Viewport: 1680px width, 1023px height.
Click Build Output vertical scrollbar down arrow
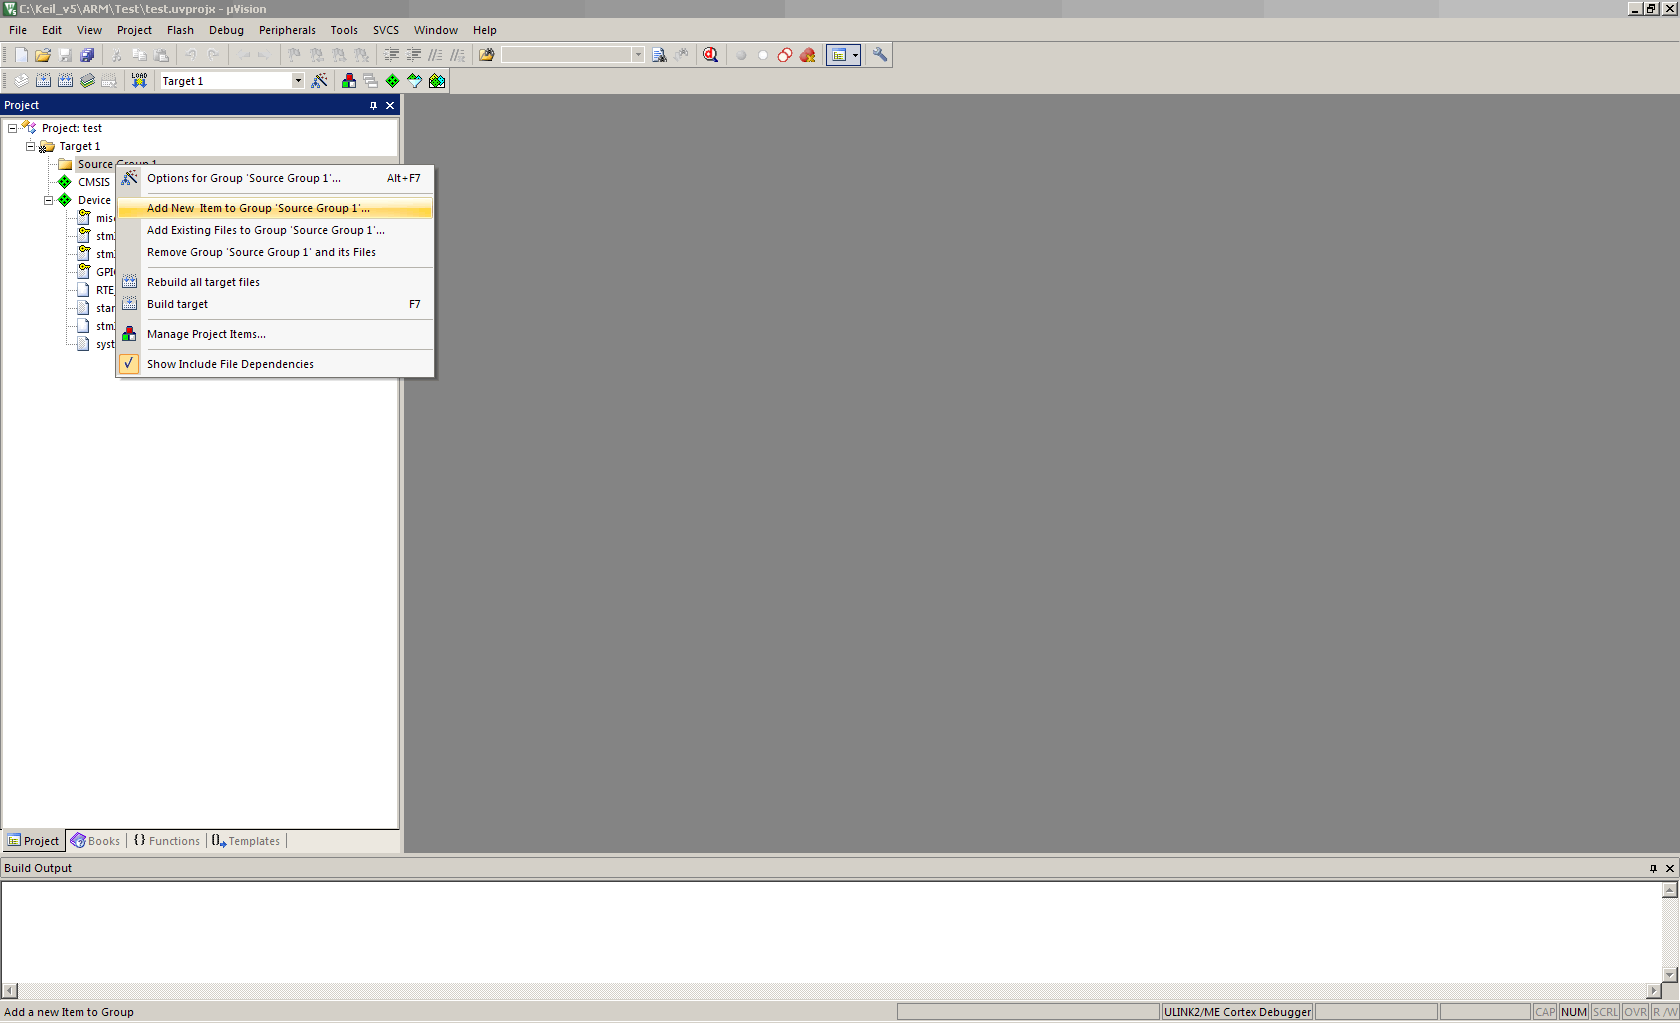pyautogui.click(x=1669, y=974)
